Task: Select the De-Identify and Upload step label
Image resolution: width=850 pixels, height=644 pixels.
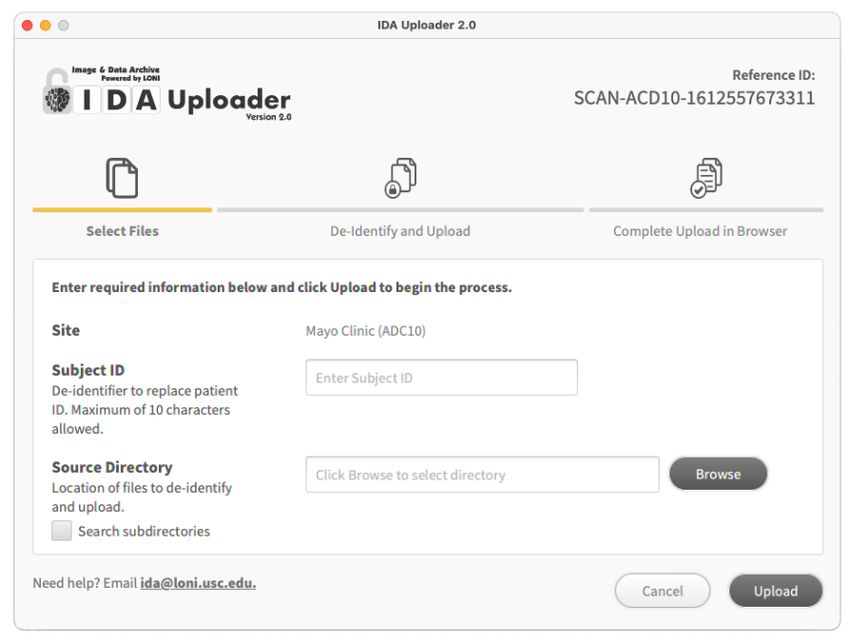Action: [x=400, y=231]
